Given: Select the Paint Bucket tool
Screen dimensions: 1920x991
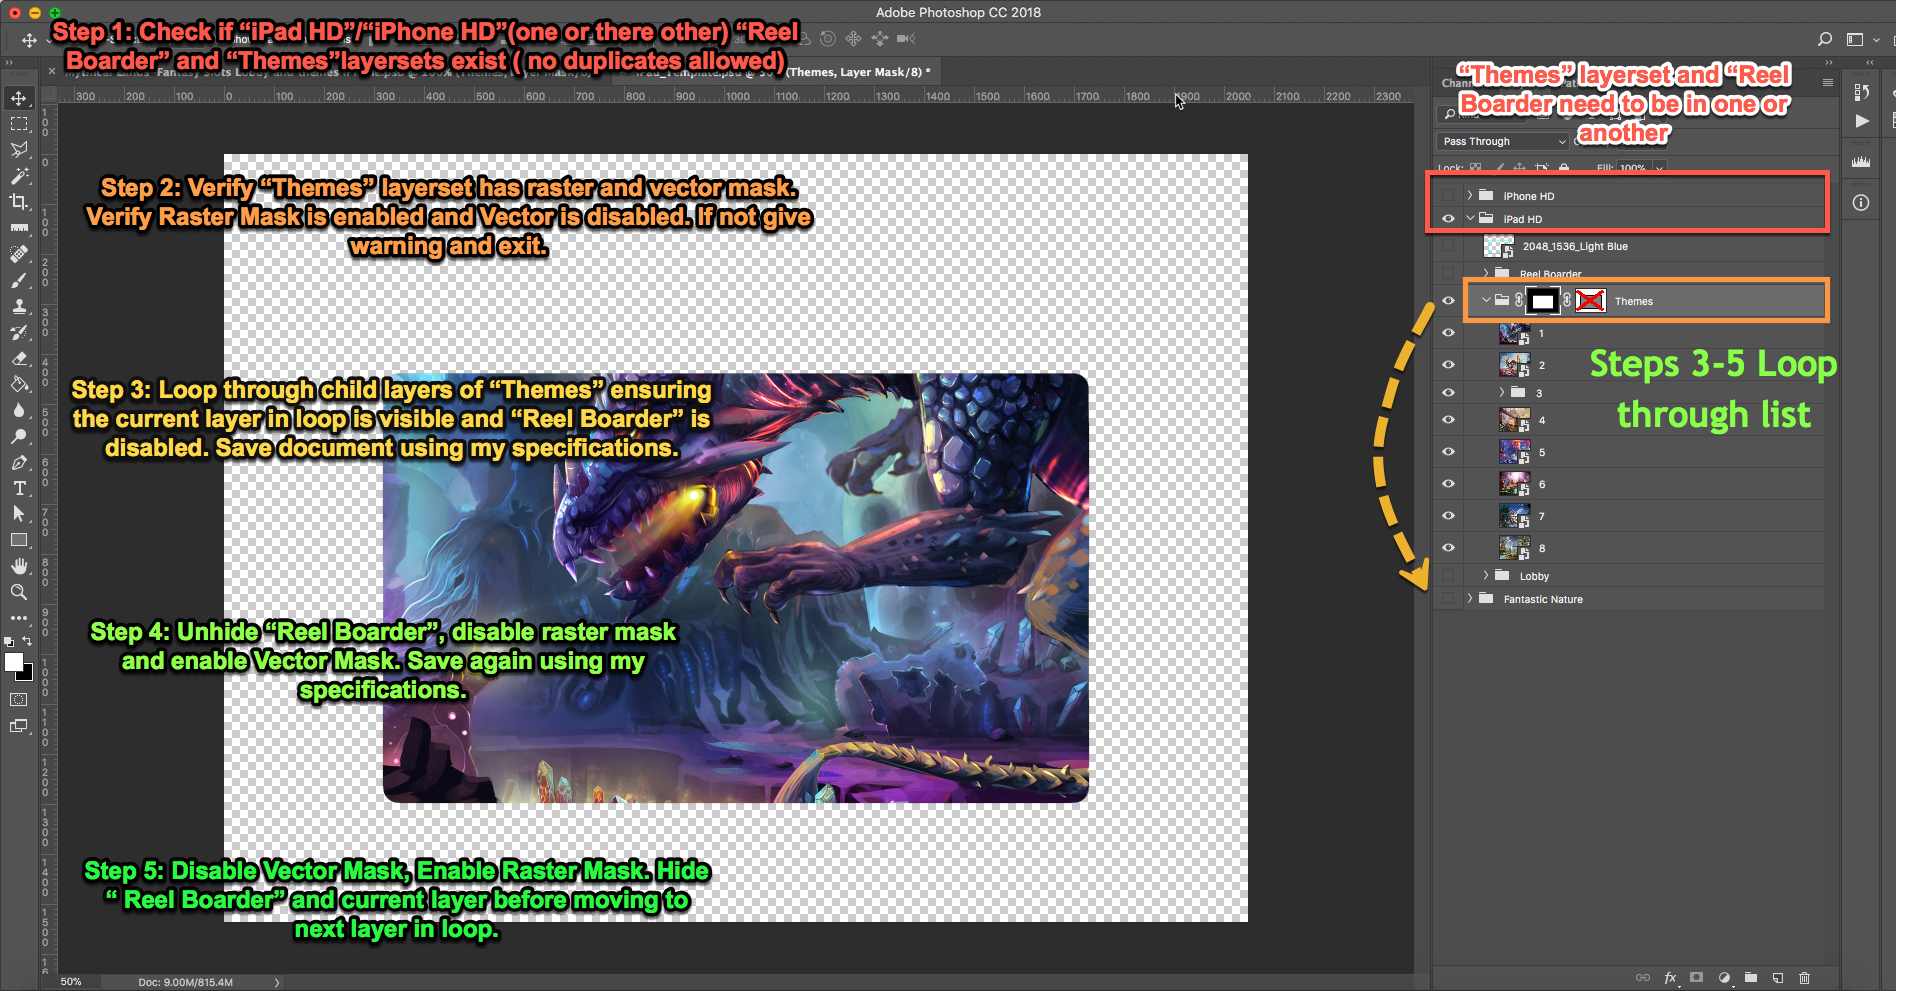Looking at the screenshot, I should click(19, 384).
